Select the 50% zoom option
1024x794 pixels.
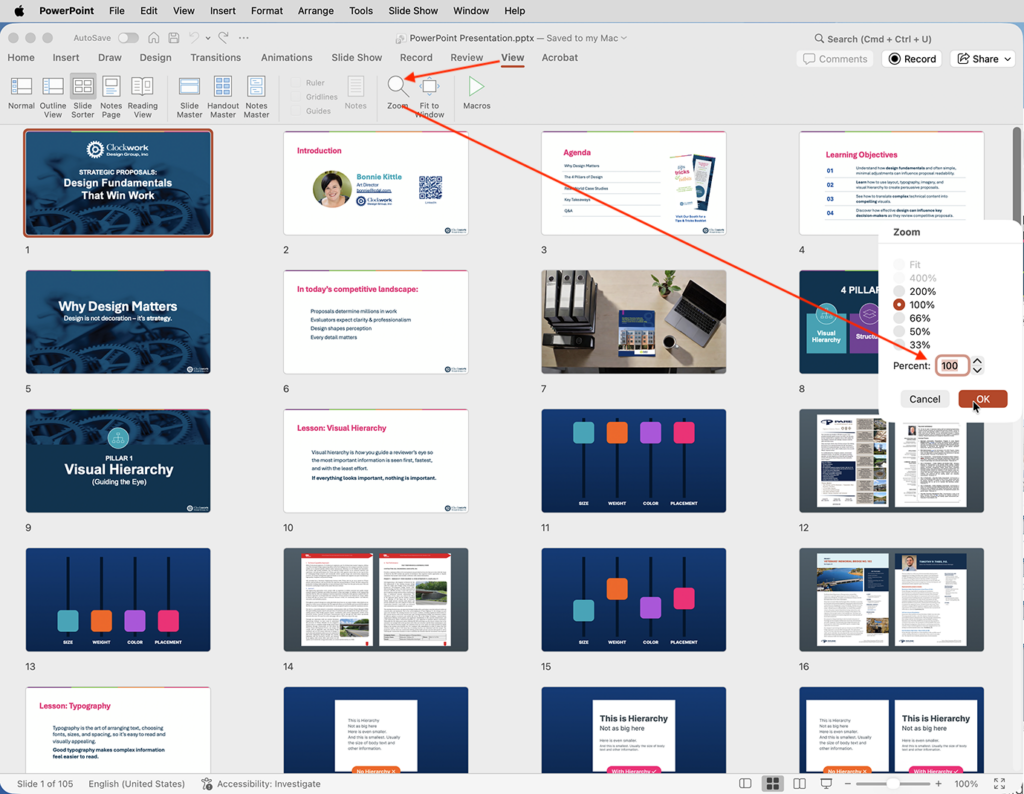click(x=899, y=332)
